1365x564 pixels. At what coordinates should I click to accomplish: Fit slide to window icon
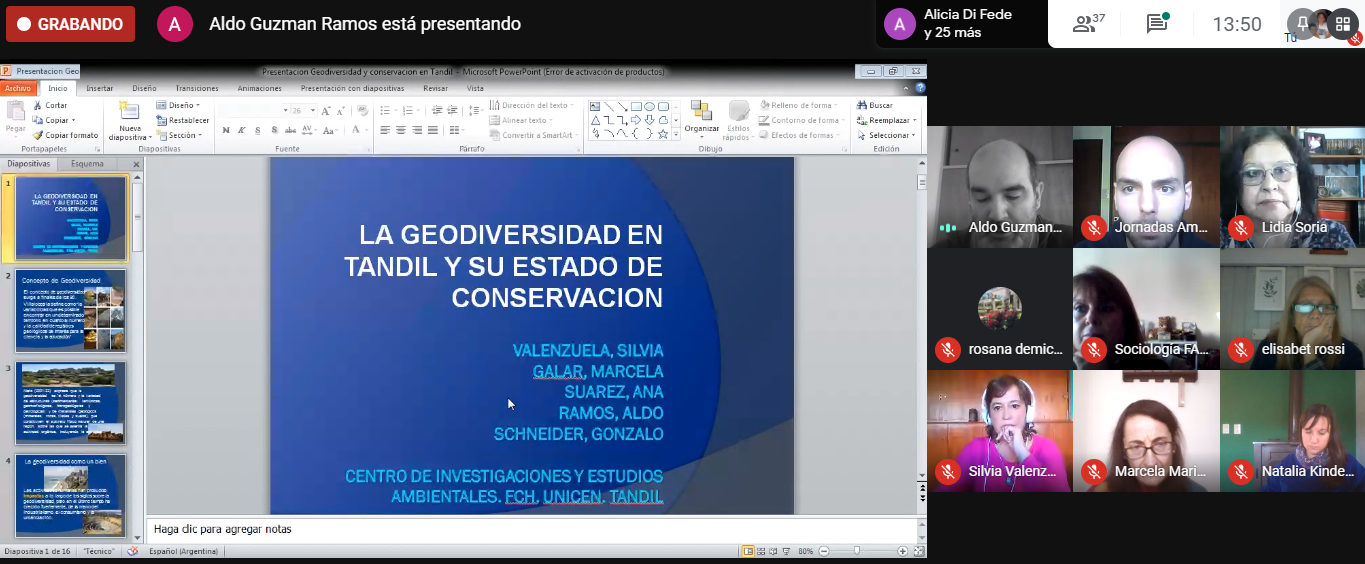[x=918, y=551]
